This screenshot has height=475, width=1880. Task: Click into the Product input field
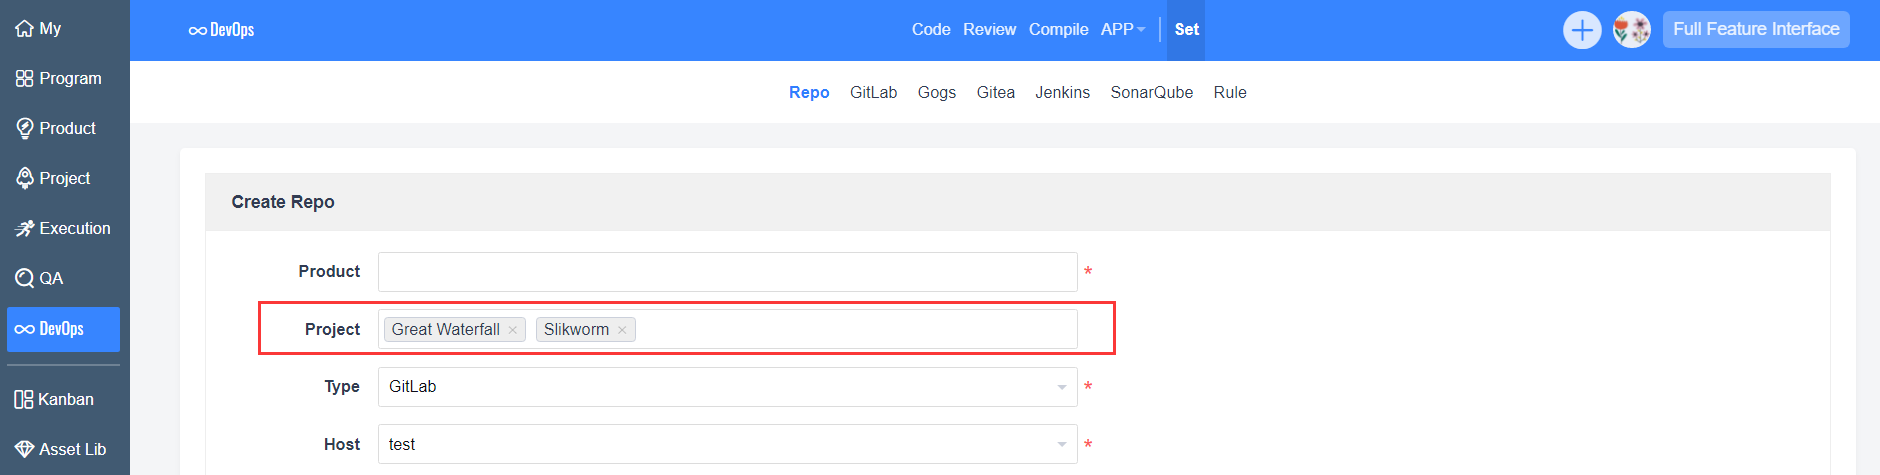tap(727, 272)
